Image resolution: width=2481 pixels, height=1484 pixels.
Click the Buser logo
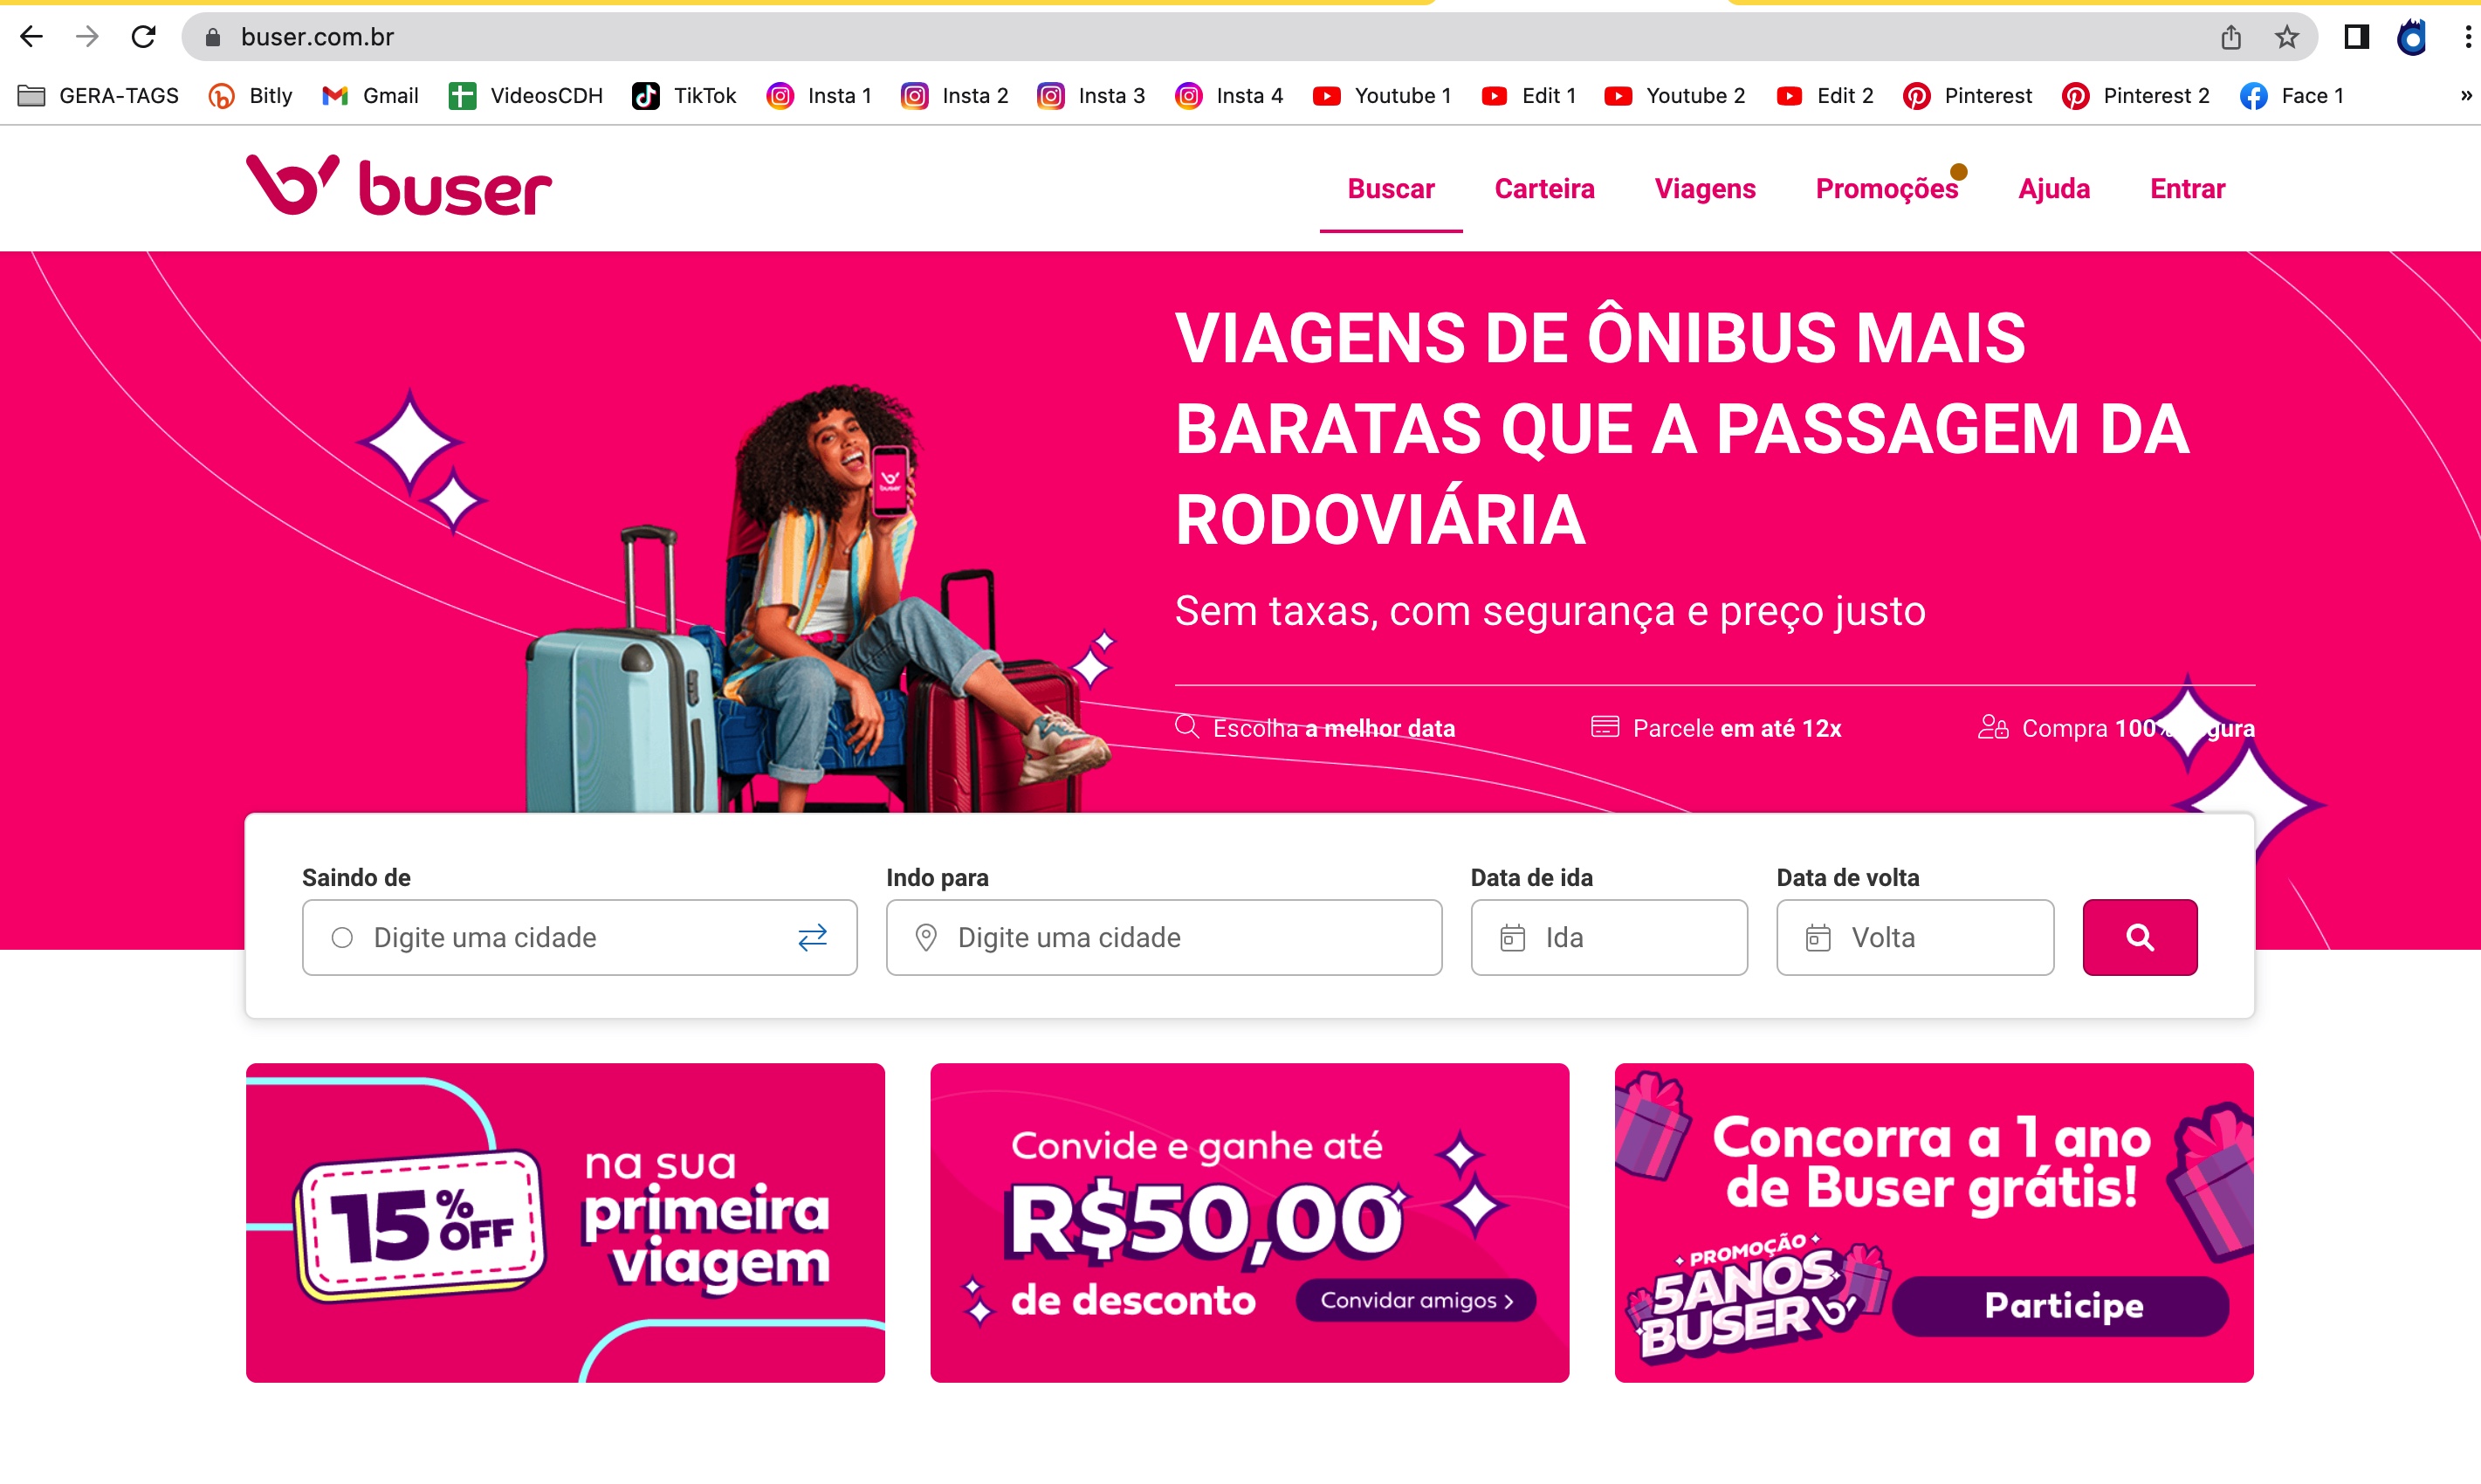pyautogui.click(x=398, y=186)
